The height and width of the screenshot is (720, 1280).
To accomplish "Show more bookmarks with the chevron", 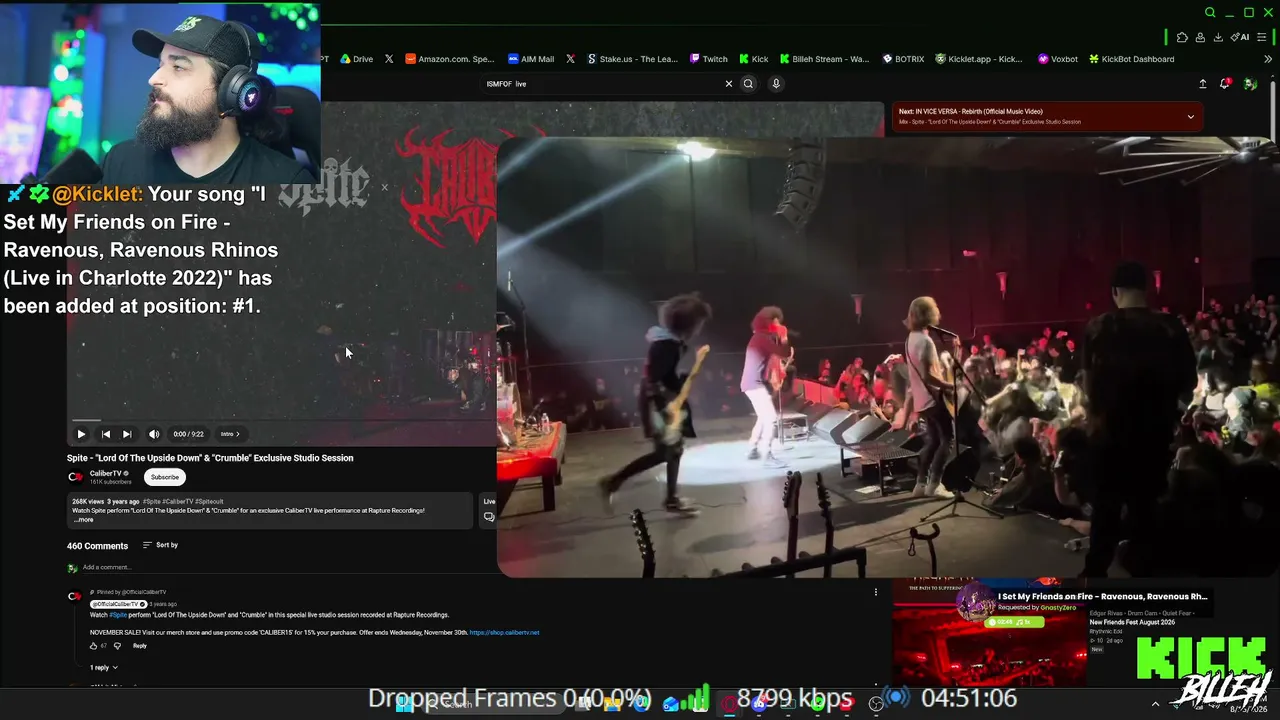I will (1268, 59).
